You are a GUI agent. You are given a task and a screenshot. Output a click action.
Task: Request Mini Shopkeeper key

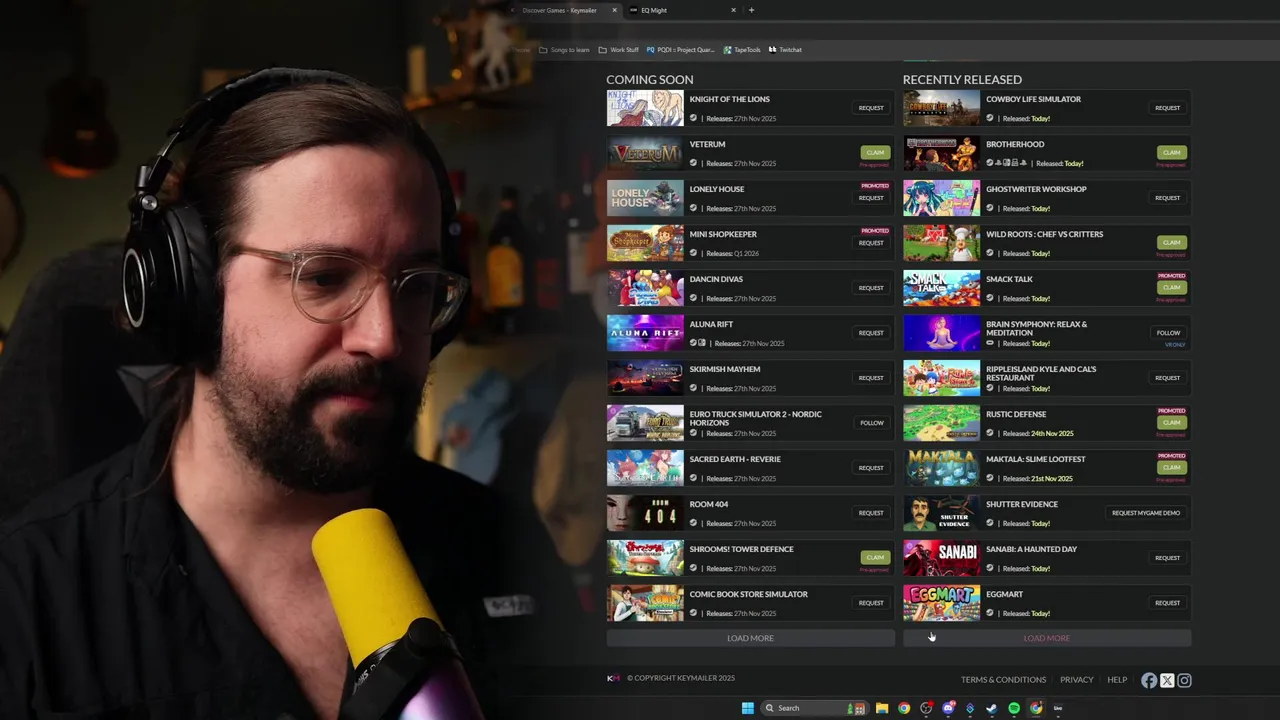[871, 243]
